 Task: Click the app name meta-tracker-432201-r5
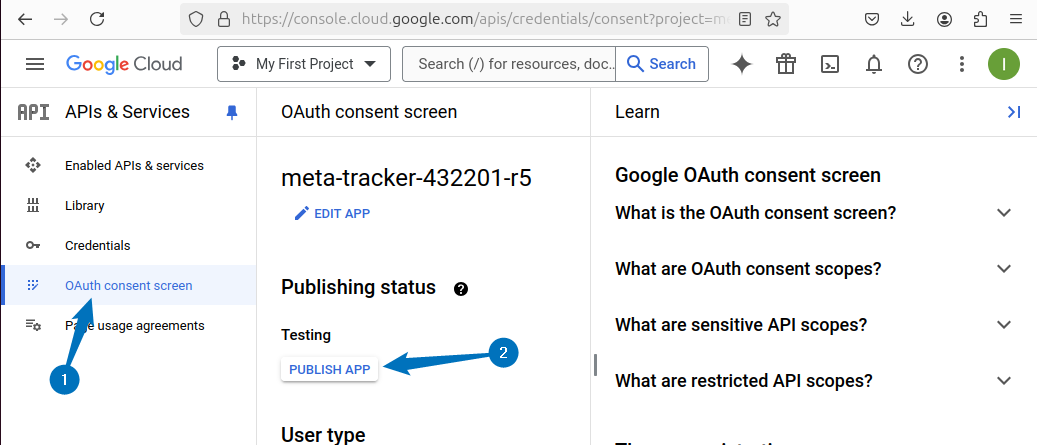pyautogui.click(x=406, y=178)
